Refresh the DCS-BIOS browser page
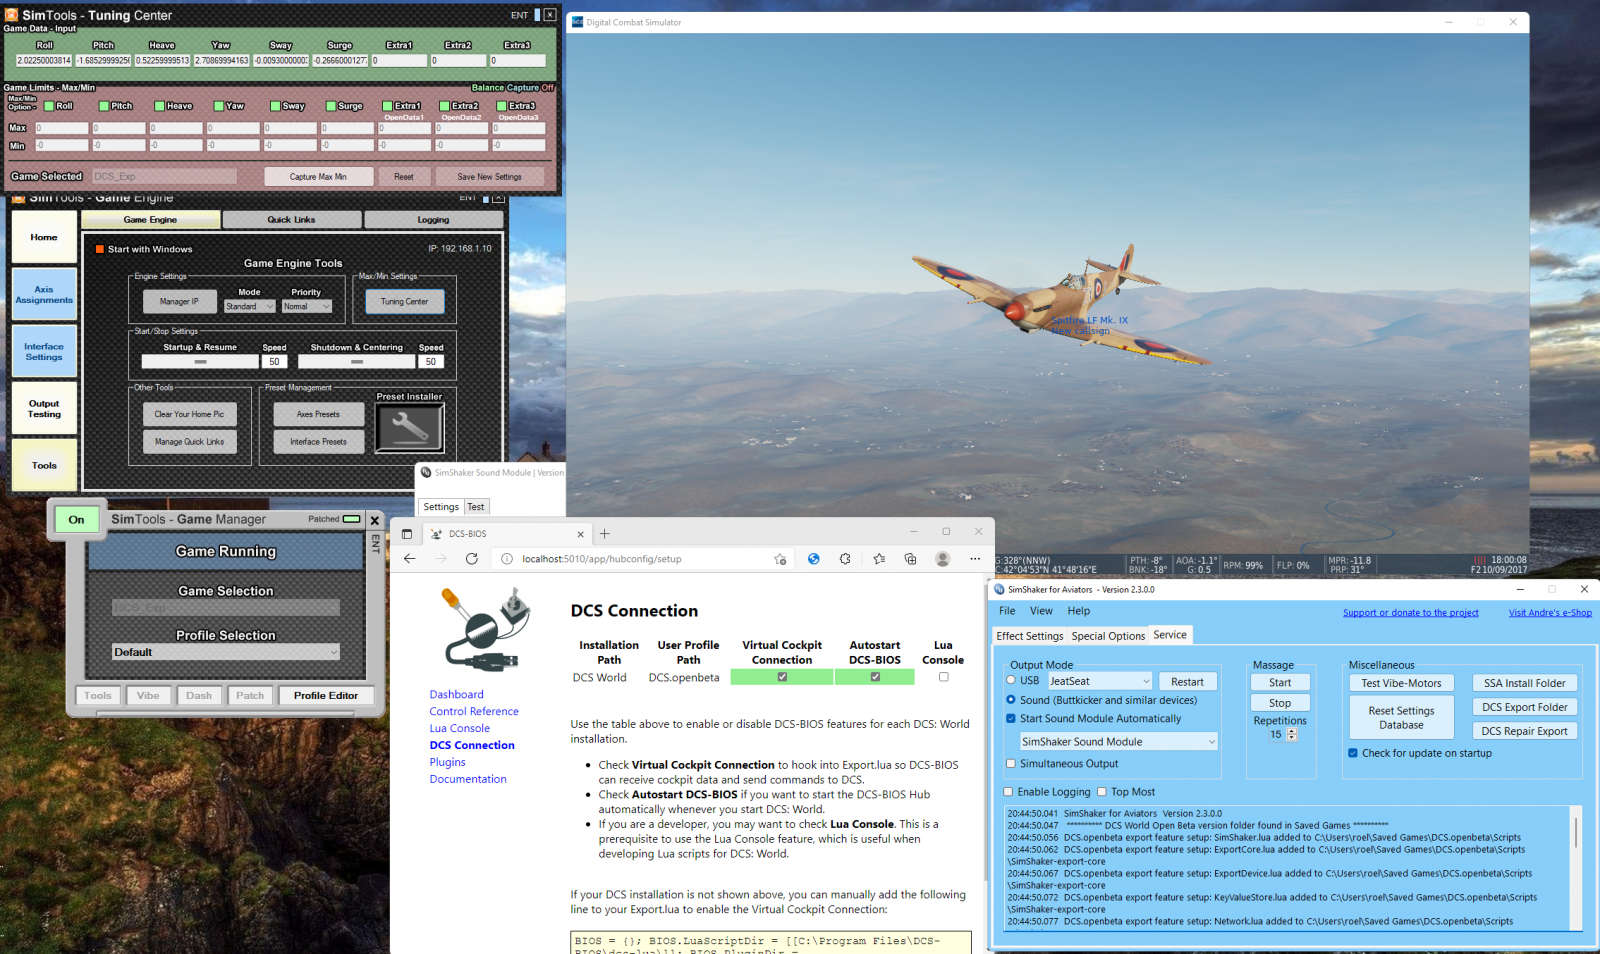The image size is (1600, 954). (x=472, y=559)
